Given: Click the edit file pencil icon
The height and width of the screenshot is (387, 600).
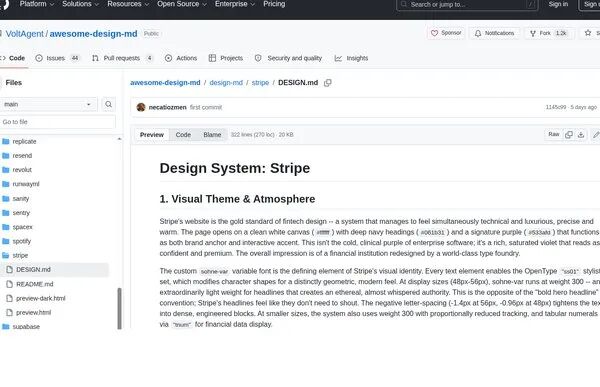Looking at the screenshot, I should tap(596, 134).
